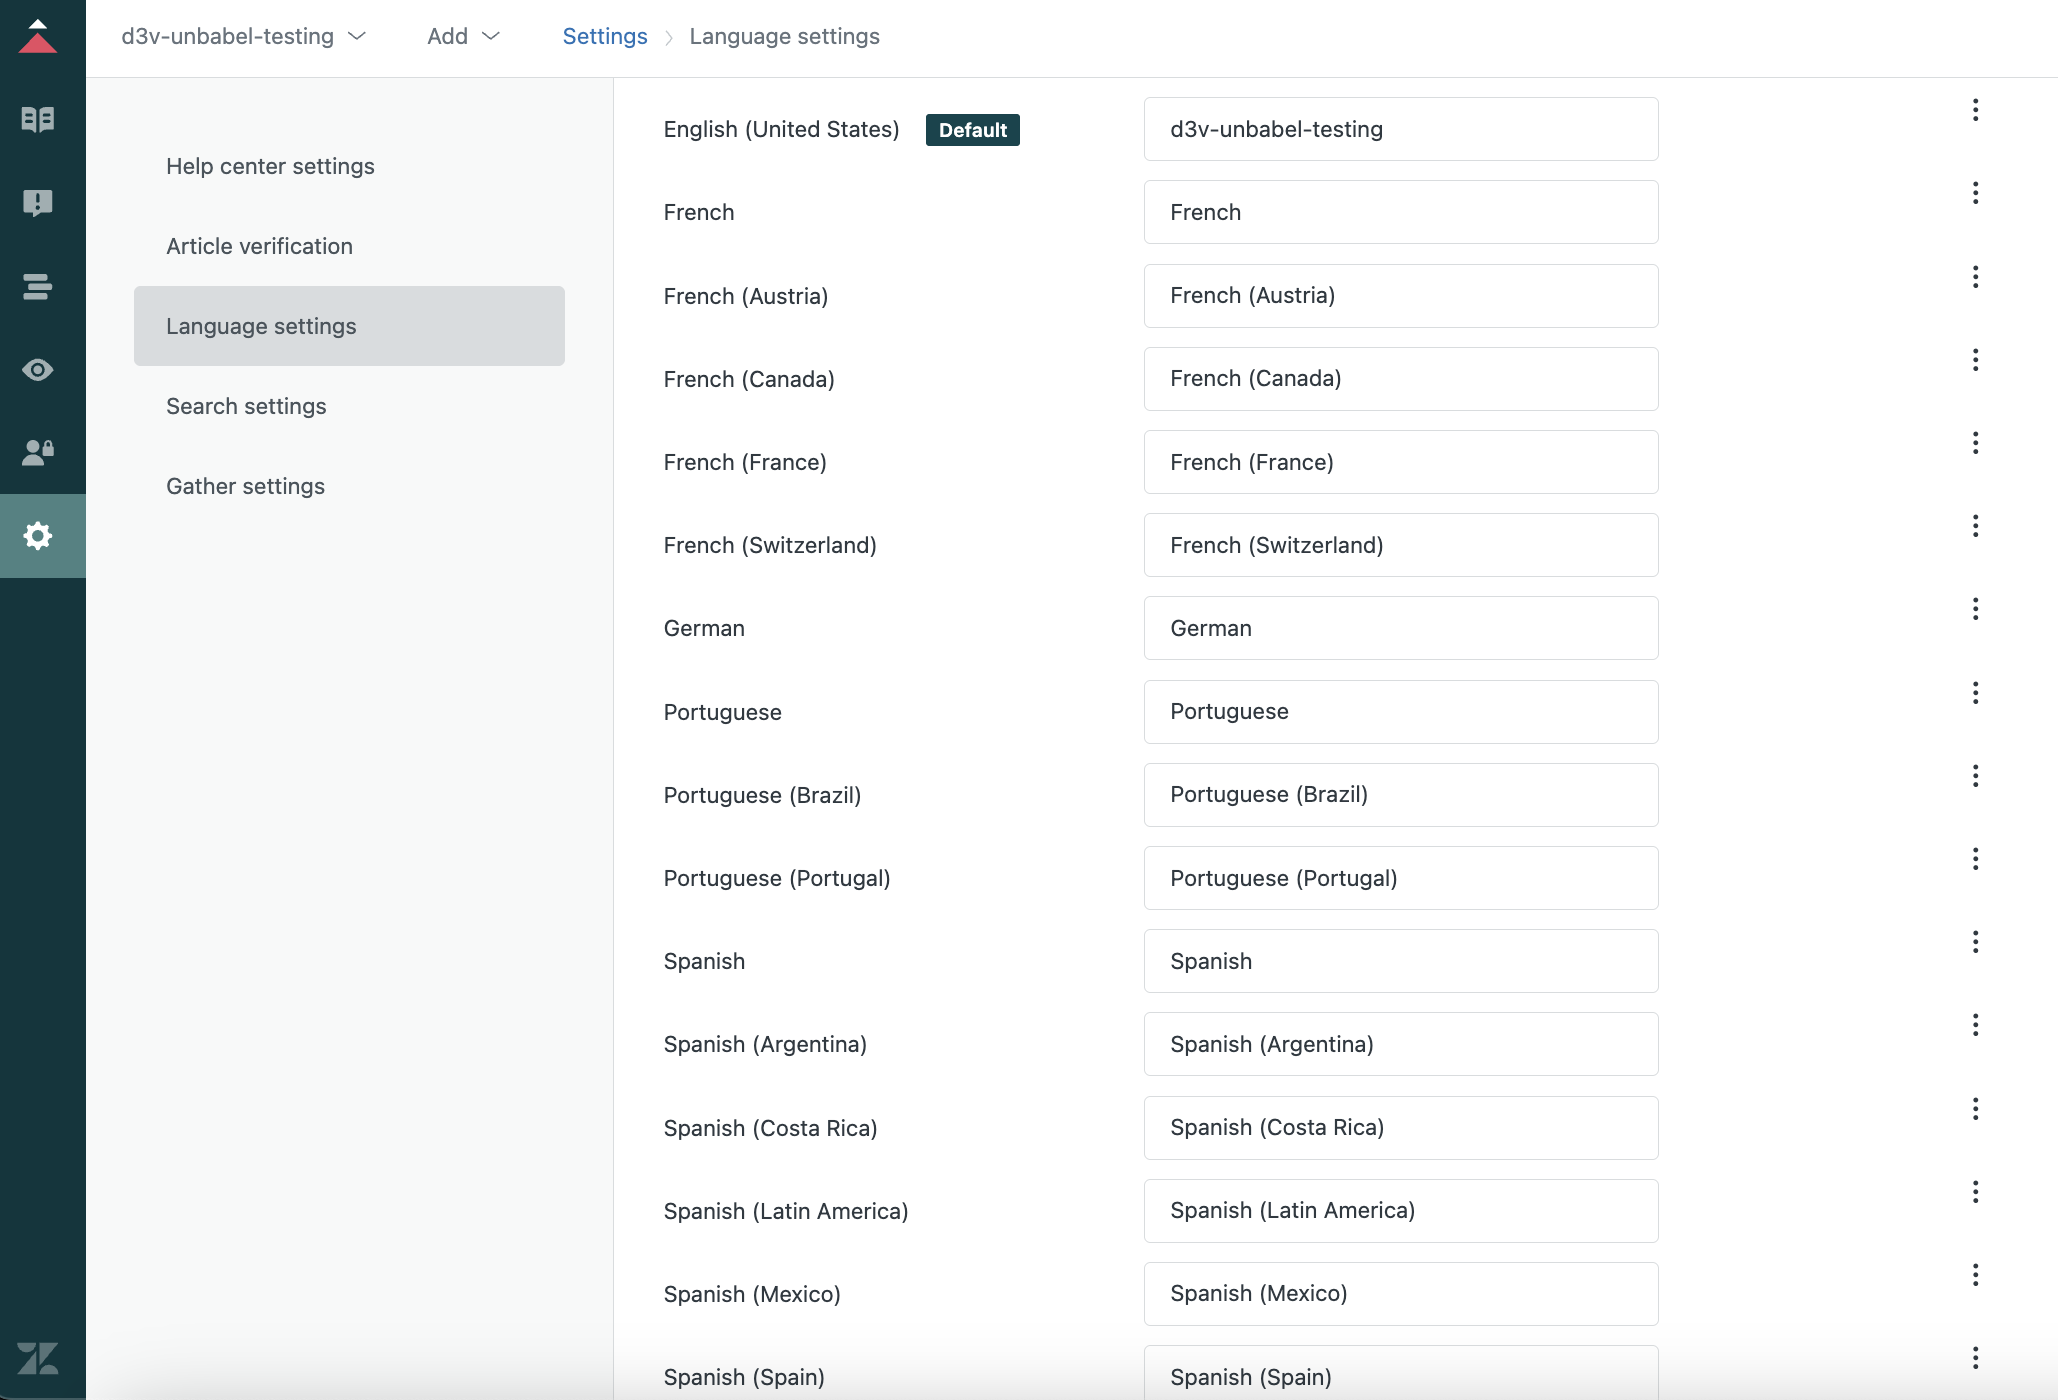Open Gather settings
This screenshot has width=2058, height=1400.
pyautogui.click(x=349, y=486)
